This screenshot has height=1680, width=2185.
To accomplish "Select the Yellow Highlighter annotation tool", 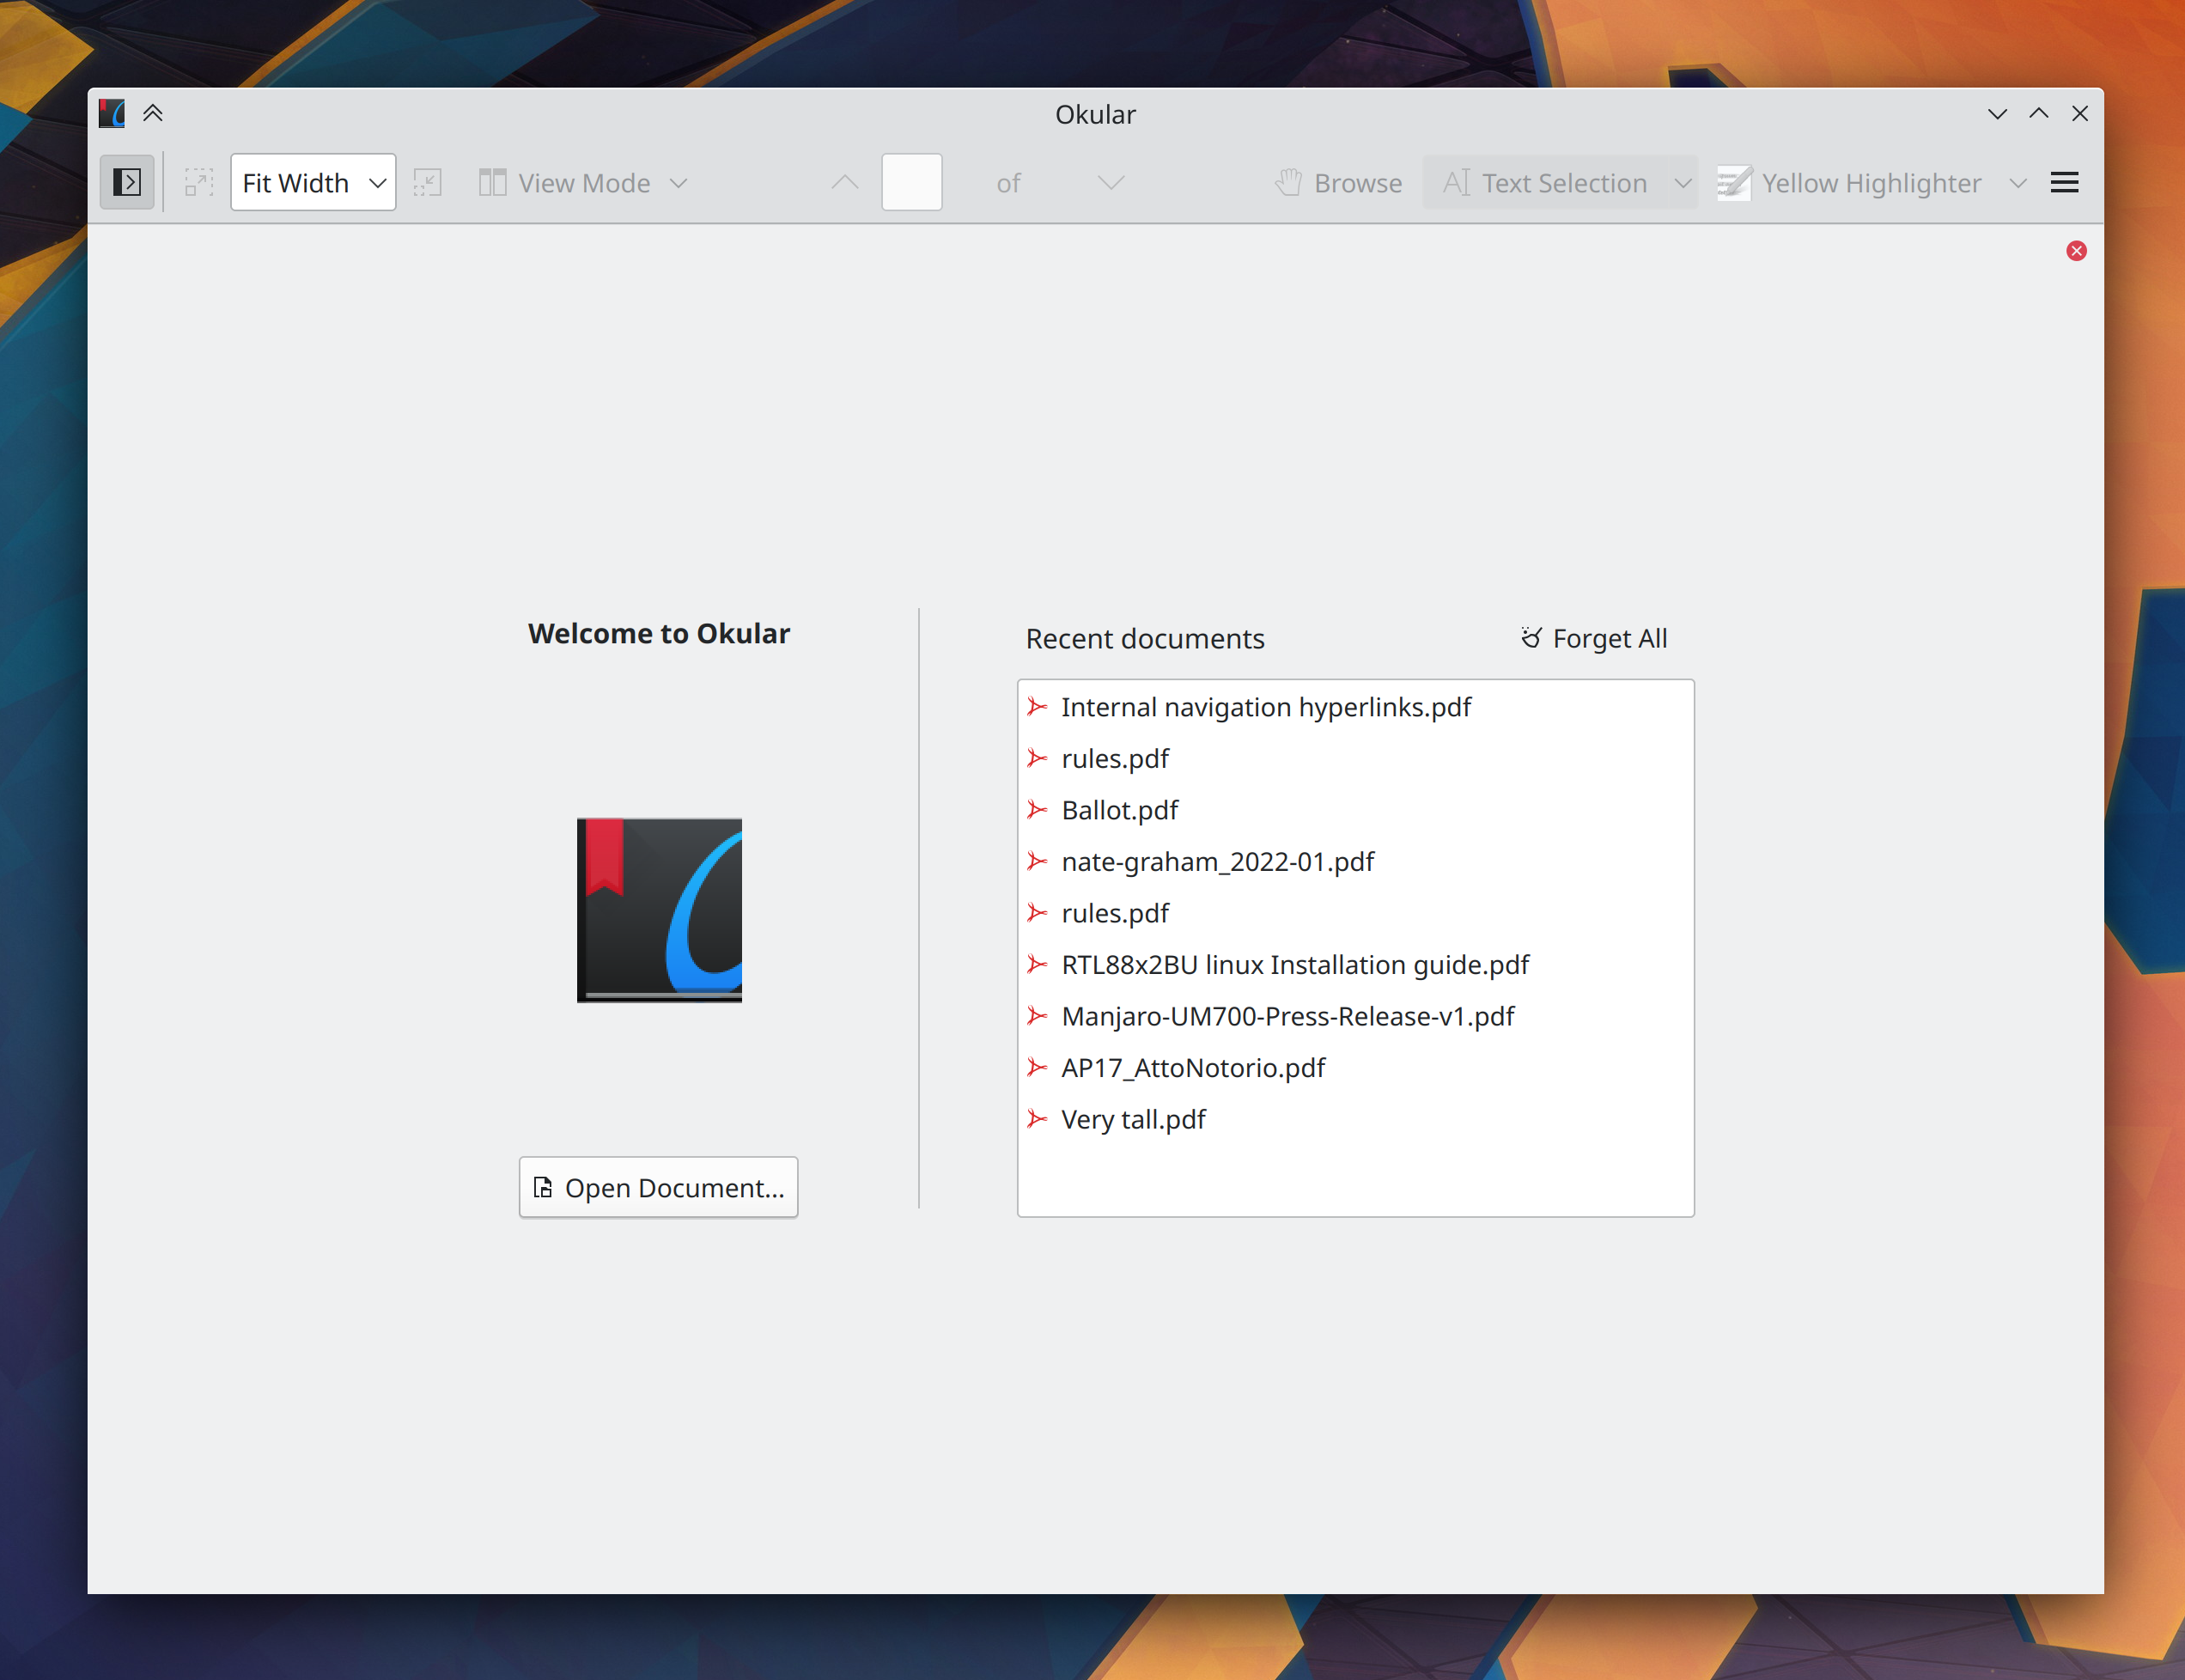I will coord(1850,182).
